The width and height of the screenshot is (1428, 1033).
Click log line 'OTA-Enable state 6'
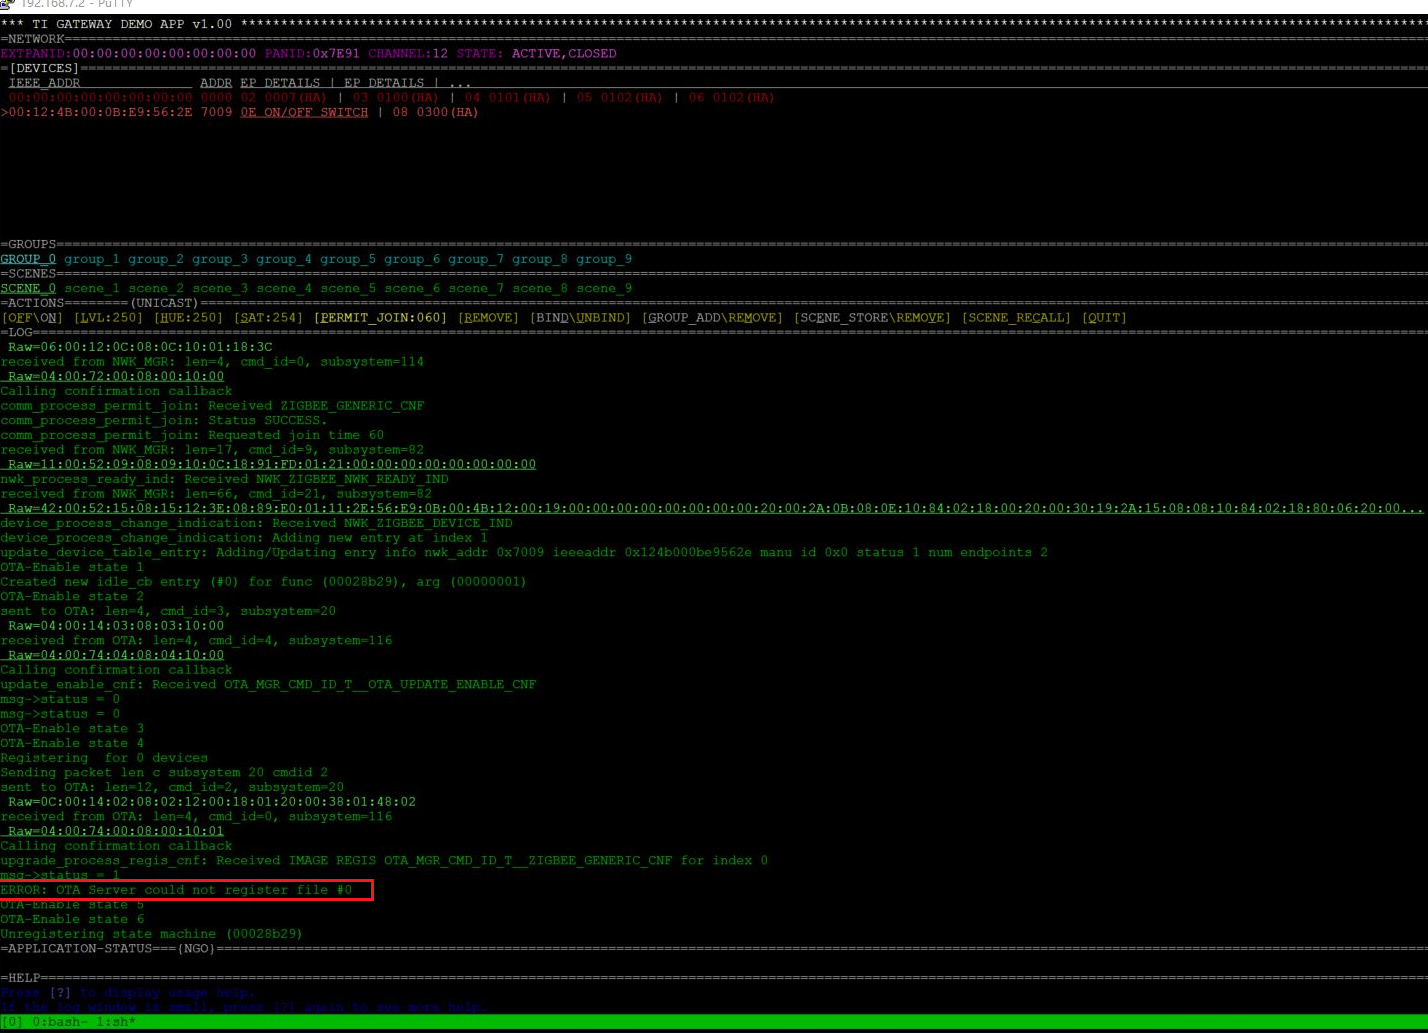point(72,919)
